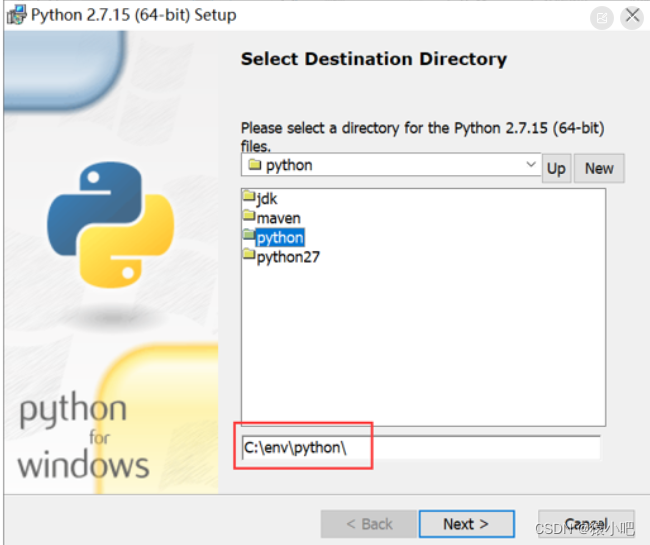The width and height of the screenshot is (650, 545).
Task: Select the highlighted python folder
Action: [280, 238]
